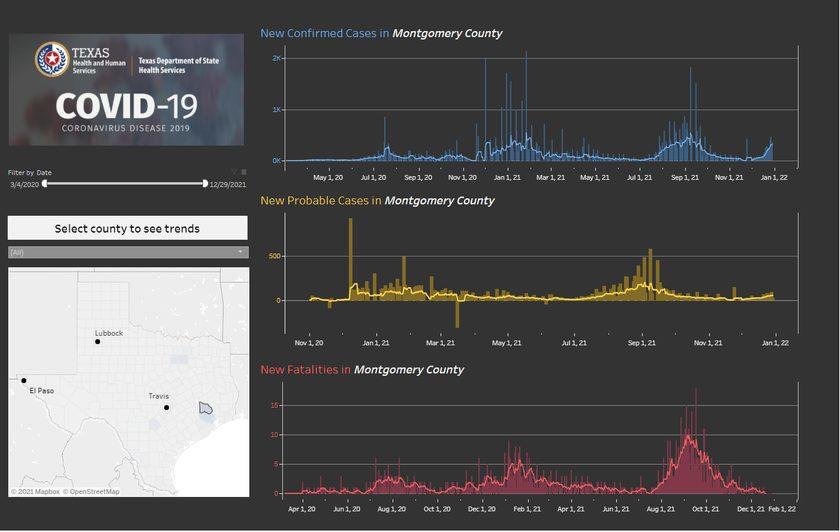Click the COVID-19 banner title

[x=126, y=107]
